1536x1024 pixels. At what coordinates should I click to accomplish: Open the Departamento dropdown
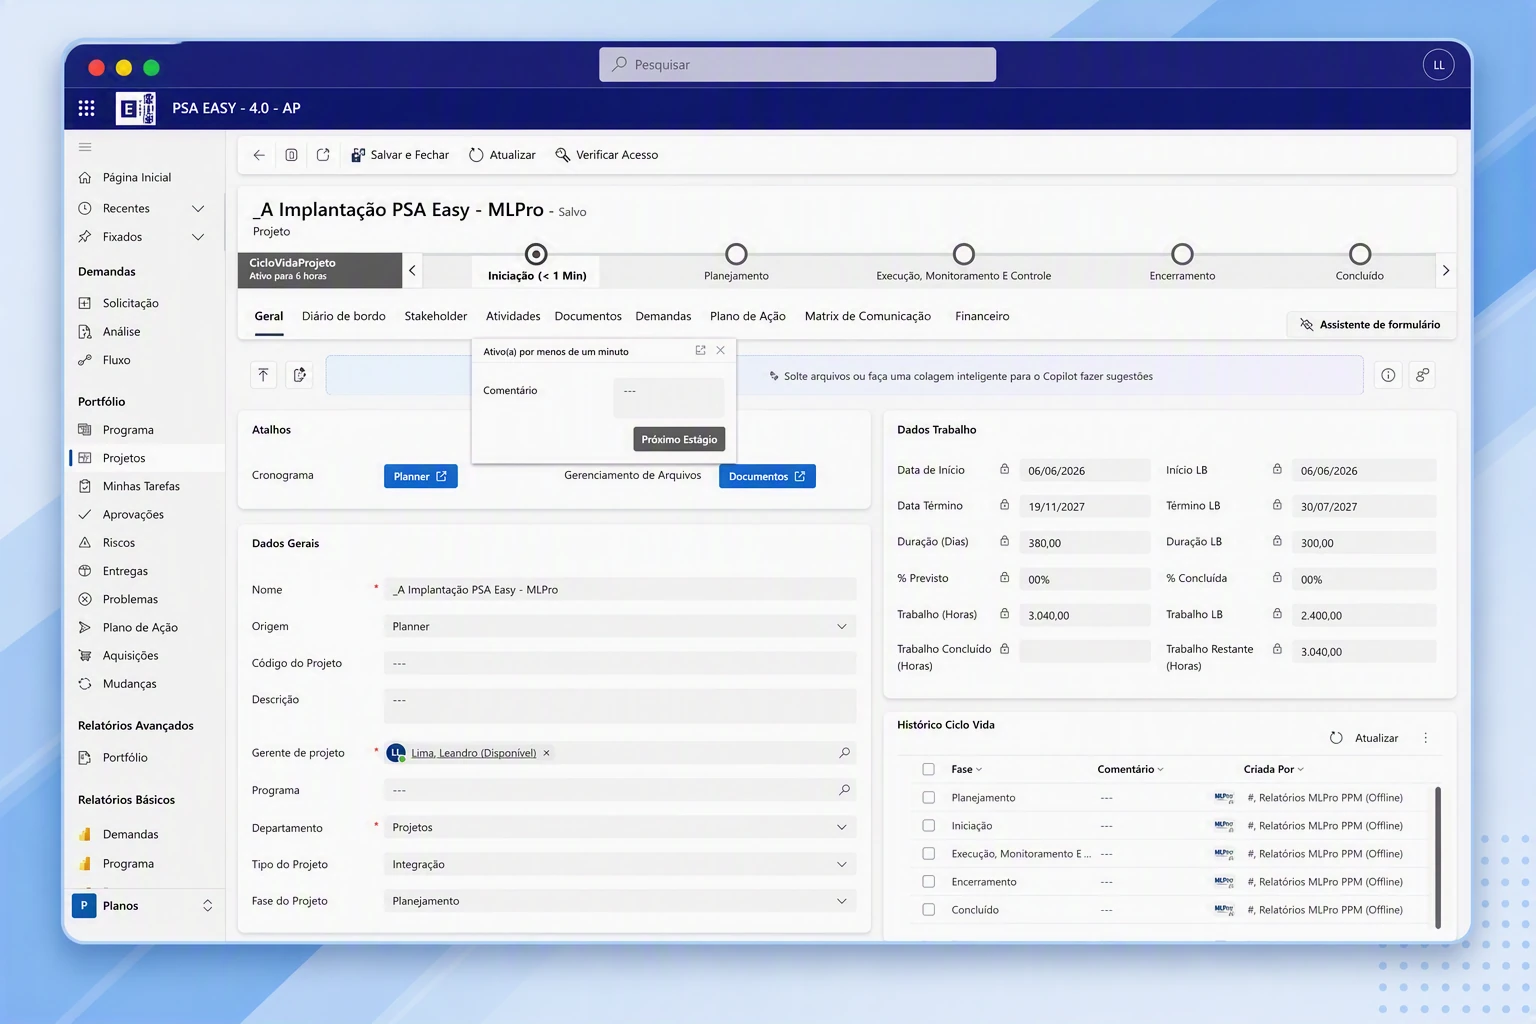pos(620,828)
